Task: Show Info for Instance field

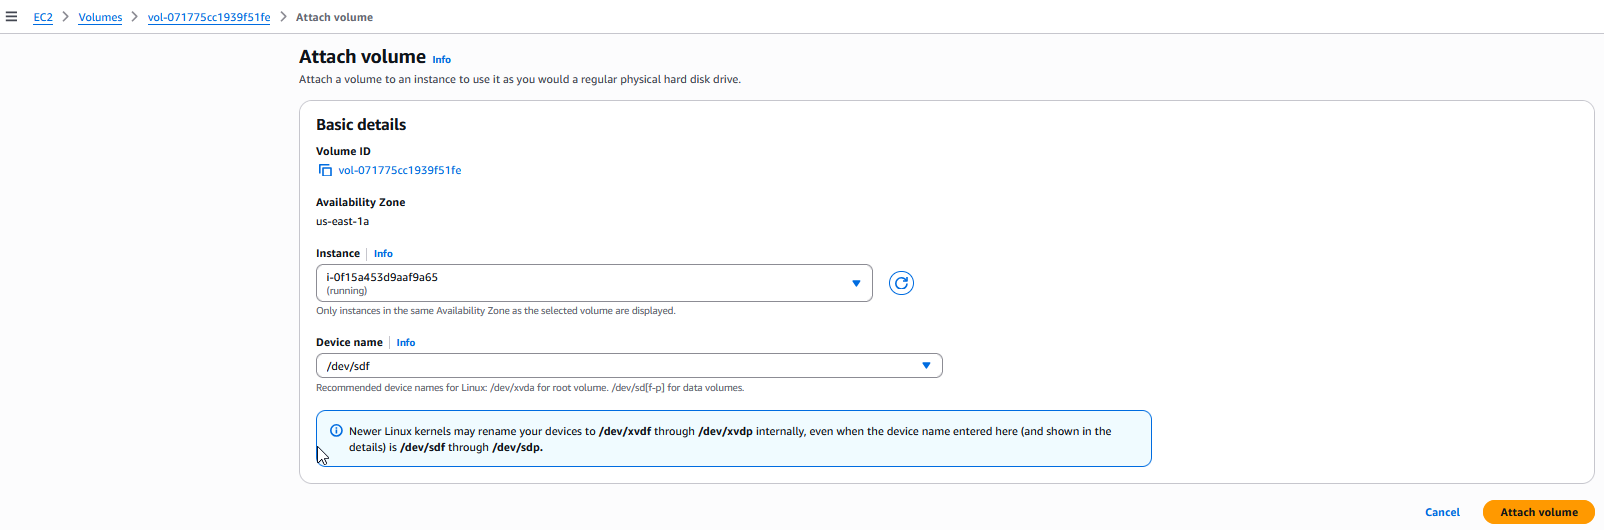Action: tap(383, 254)
